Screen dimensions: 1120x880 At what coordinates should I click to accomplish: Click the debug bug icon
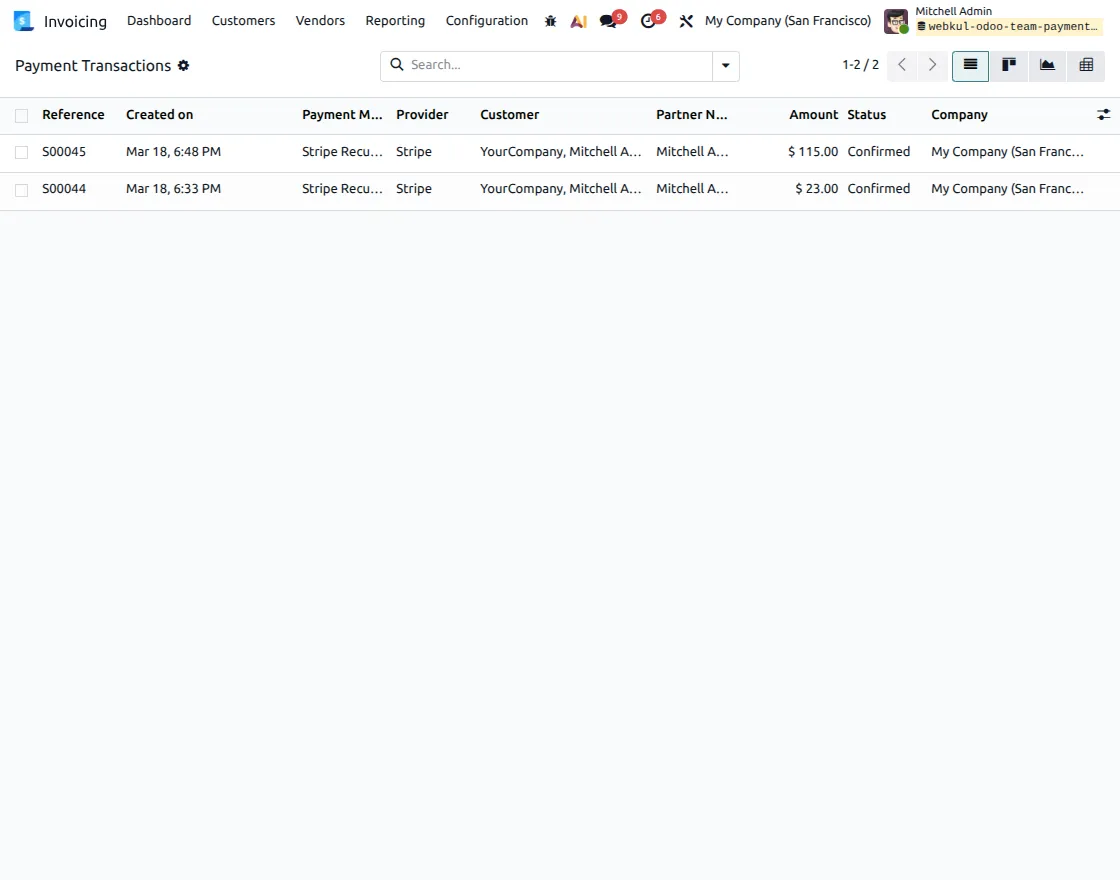550,20
